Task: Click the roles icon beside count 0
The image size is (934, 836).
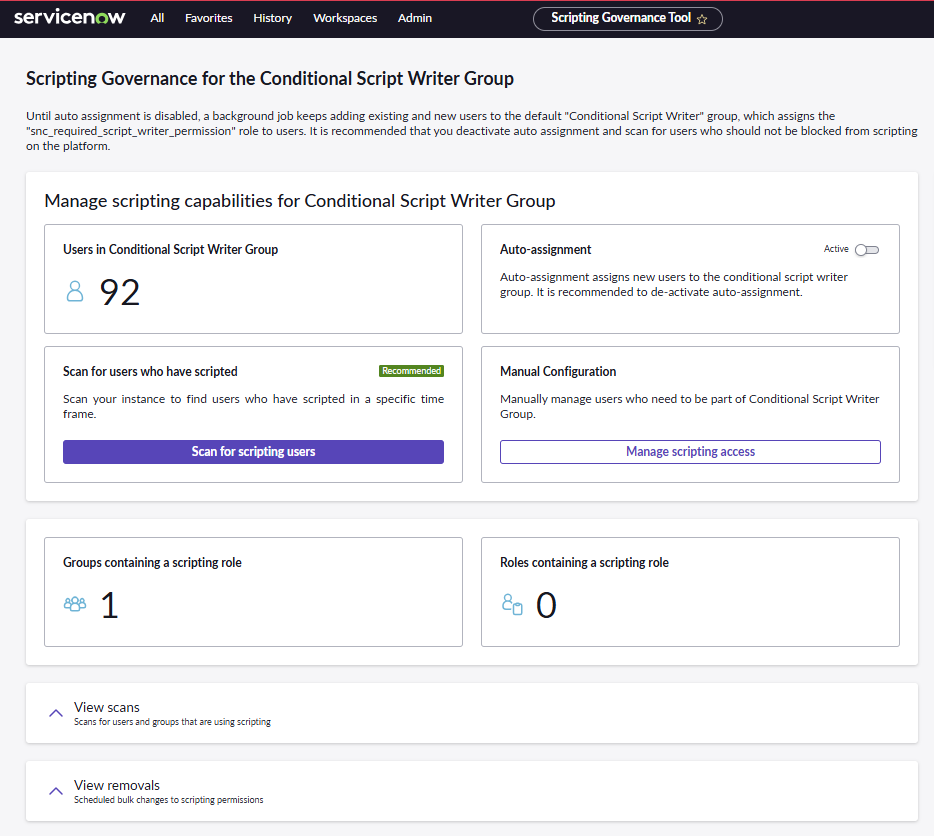Action: 512,604
